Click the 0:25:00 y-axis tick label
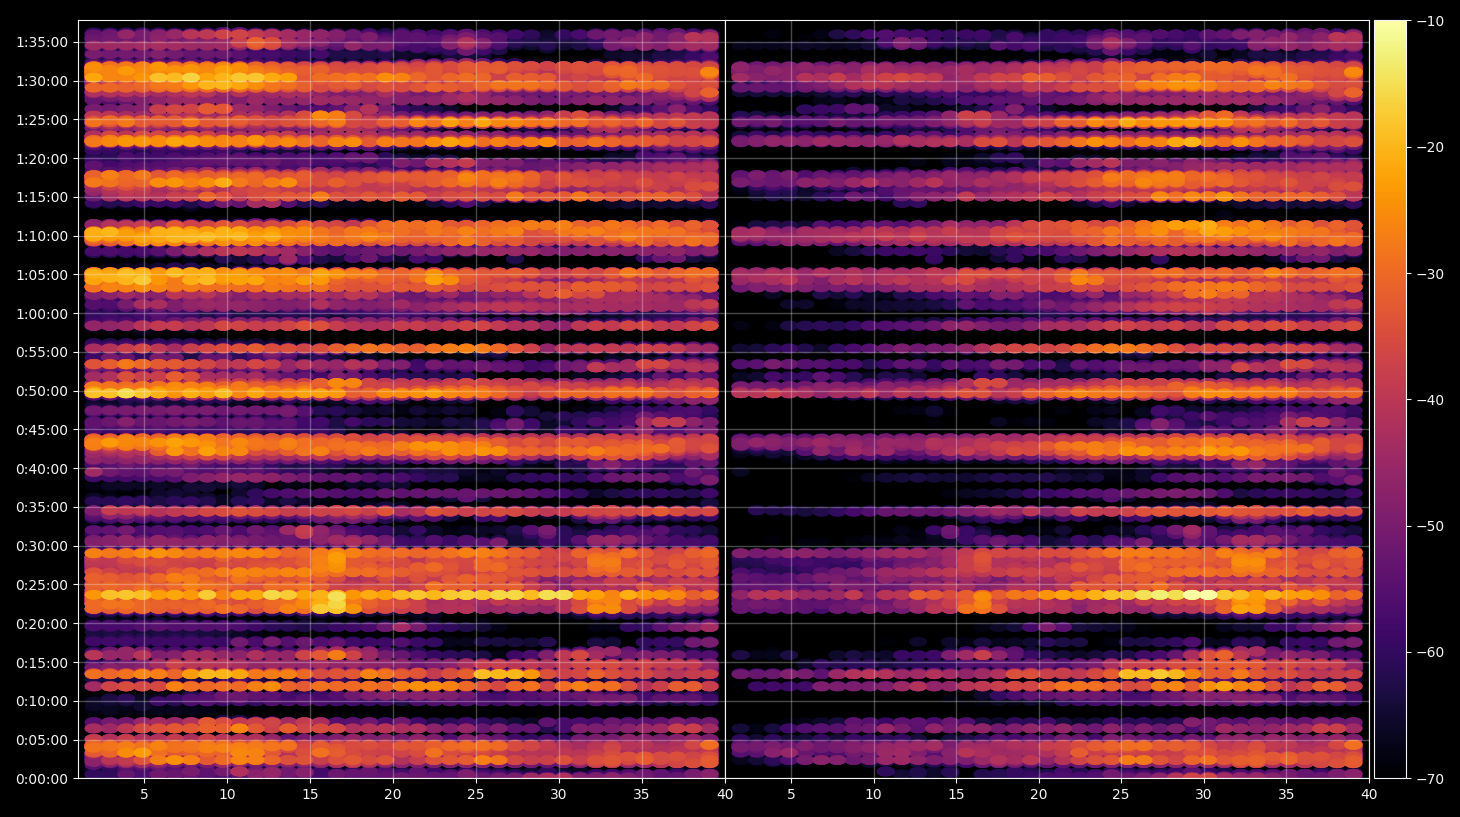This screenshot has height=817, width=1460. (42, 585)
